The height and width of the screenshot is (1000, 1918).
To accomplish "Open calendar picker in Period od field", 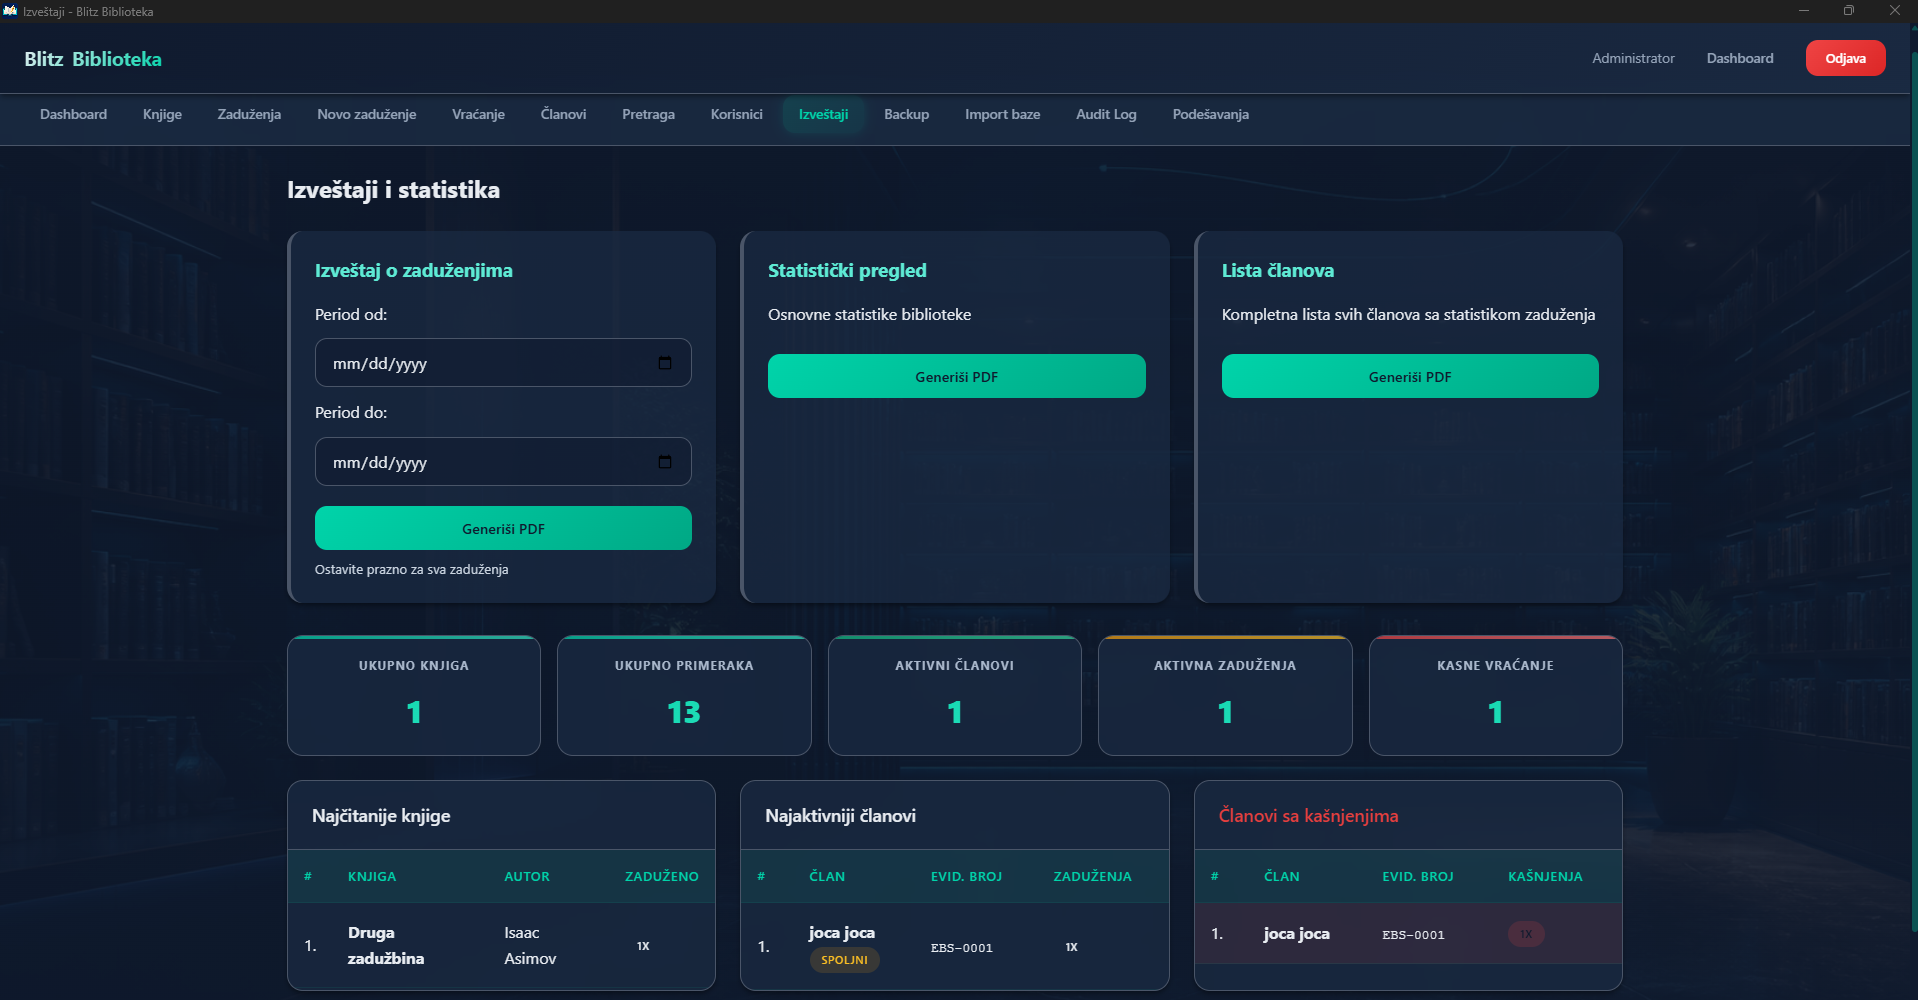I will click(x=665, y=363).
